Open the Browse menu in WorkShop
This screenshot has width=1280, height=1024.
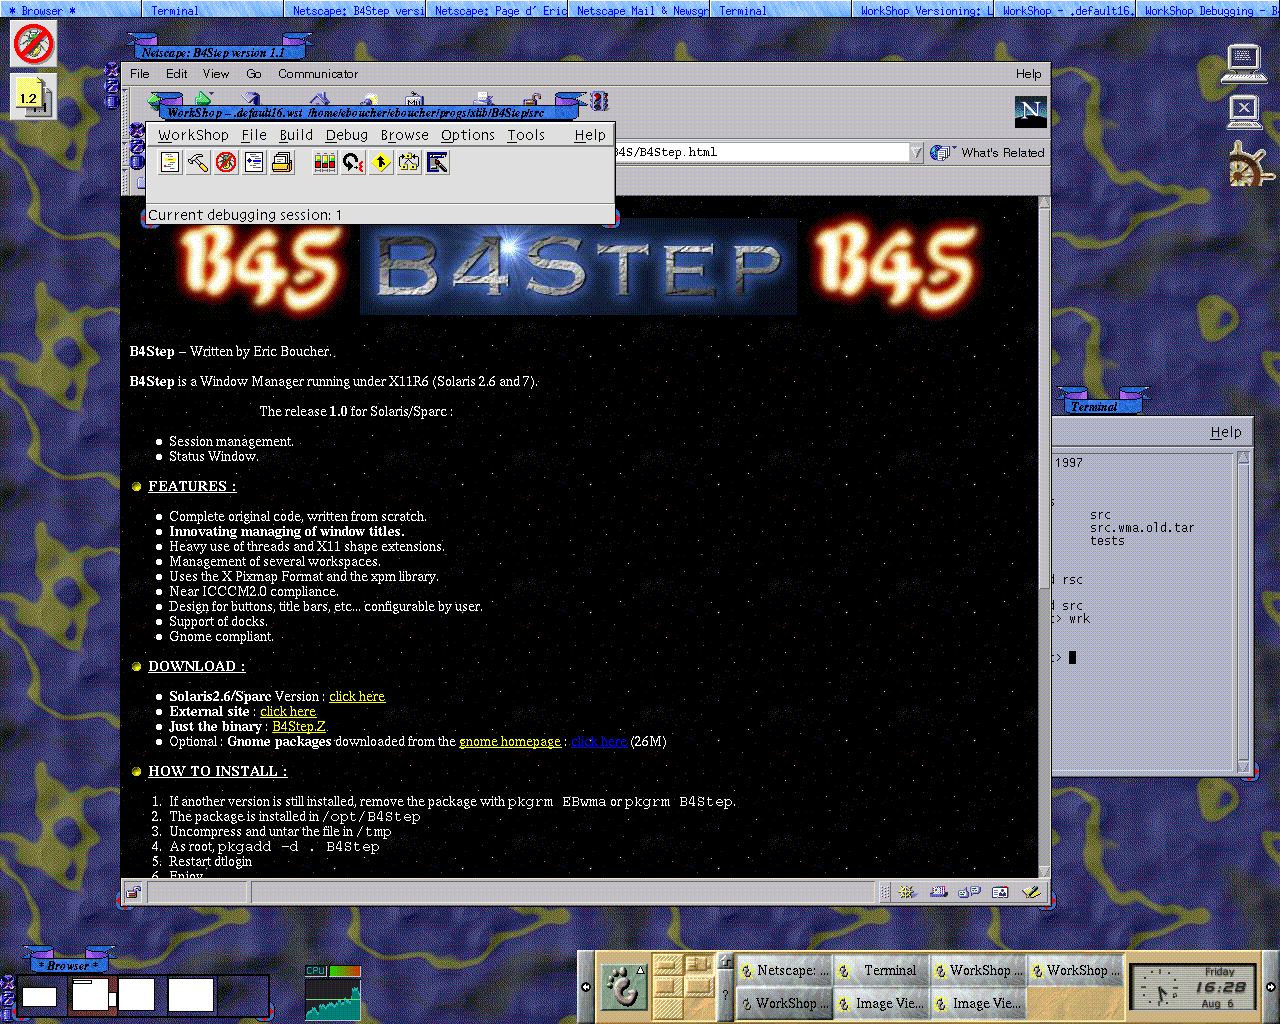pyautogui.click(x=404, y=135)
